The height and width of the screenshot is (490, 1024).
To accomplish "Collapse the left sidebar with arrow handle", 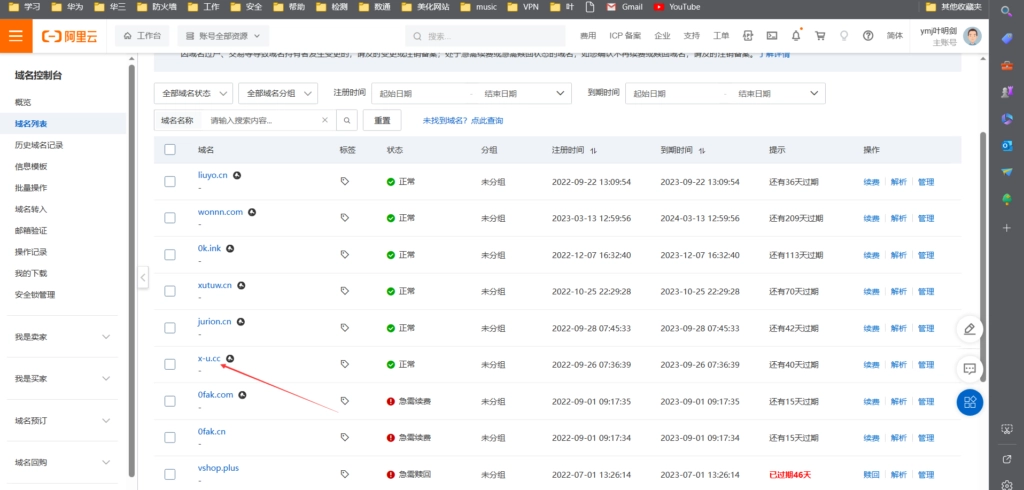I will tap(143, 277).
